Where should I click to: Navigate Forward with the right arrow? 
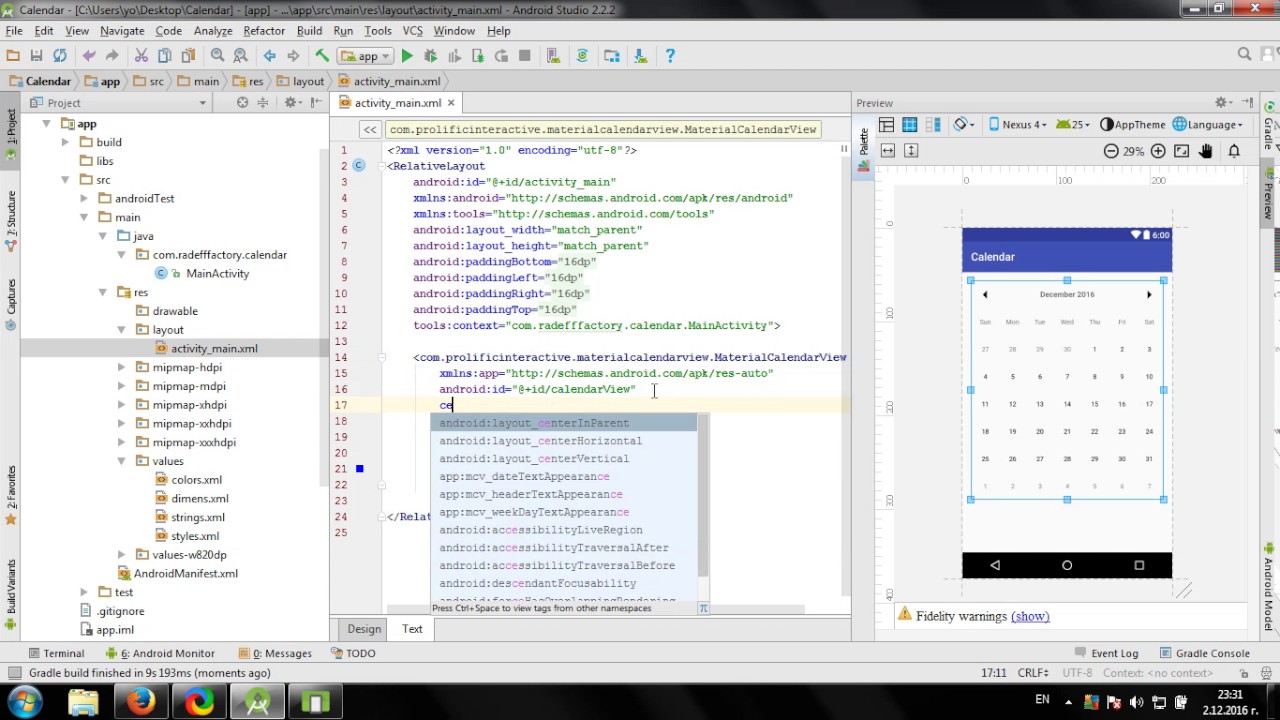pyautogui.click(x=293, y=56)
